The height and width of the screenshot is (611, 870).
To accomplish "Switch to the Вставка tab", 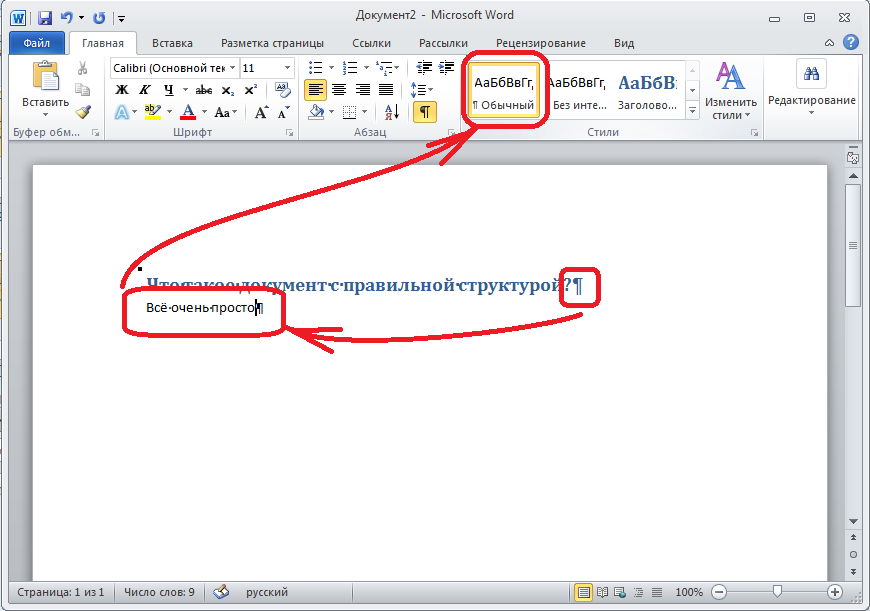I will [x=172, y=43].
